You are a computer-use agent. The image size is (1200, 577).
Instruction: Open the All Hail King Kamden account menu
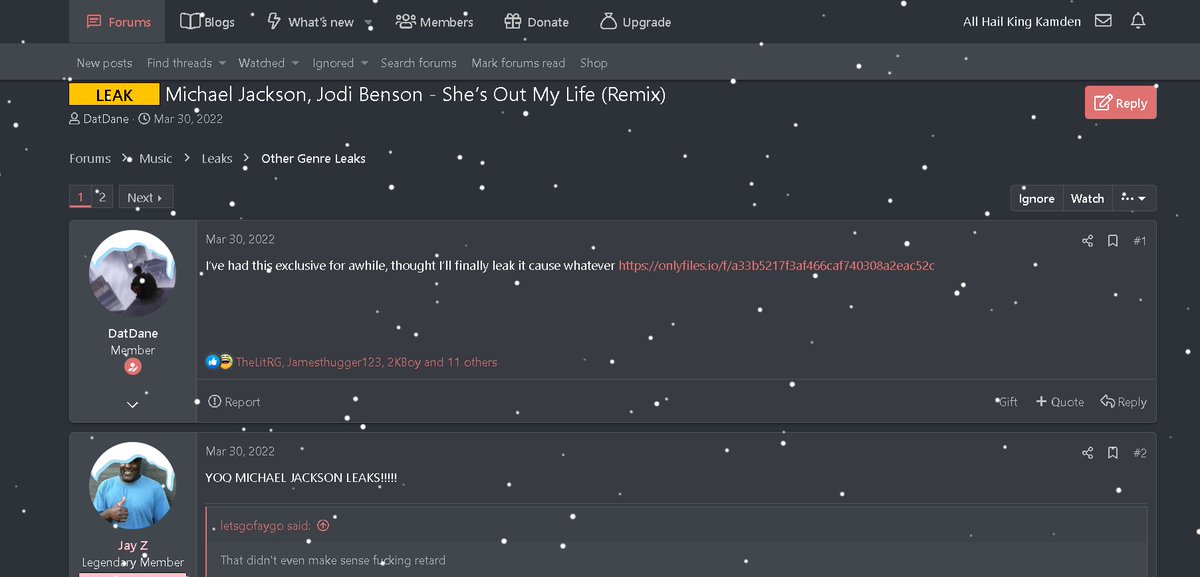tap(1022, 22)
